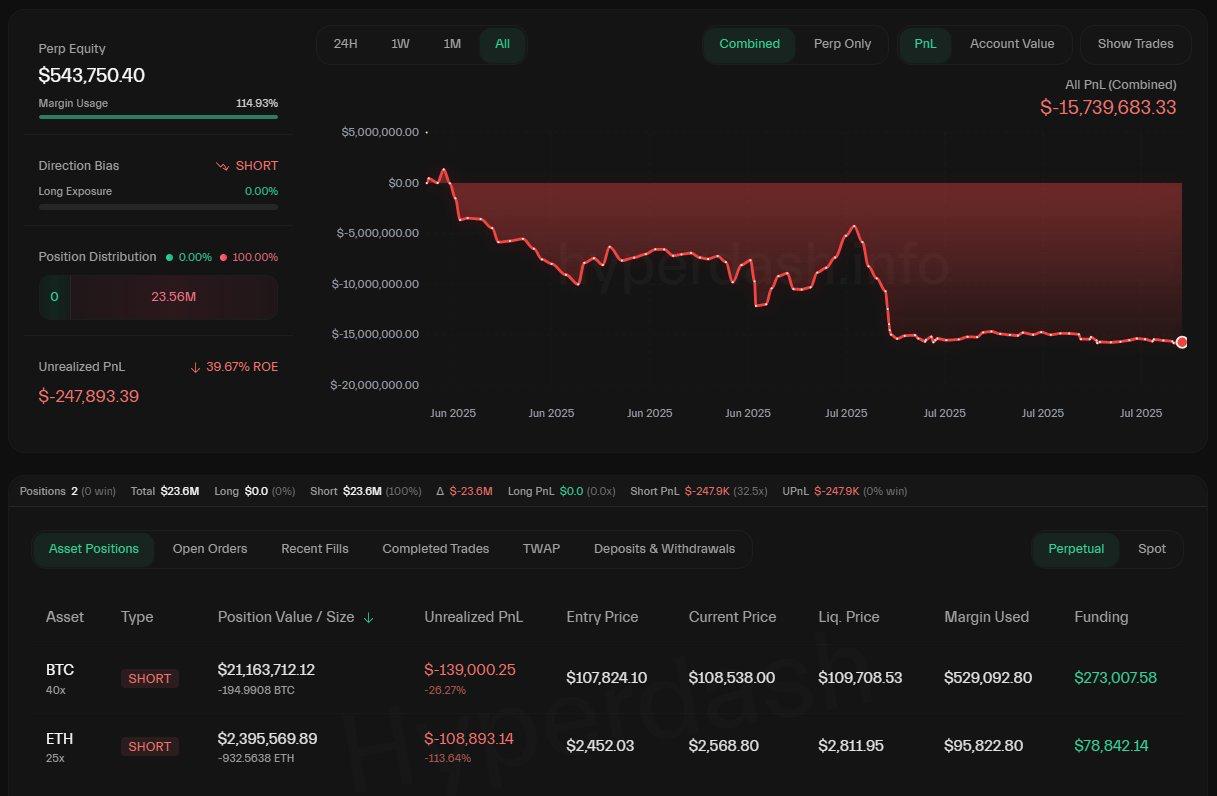The image size is (1217, 796).
Task: Select the 24H time range
Action: 345,44
